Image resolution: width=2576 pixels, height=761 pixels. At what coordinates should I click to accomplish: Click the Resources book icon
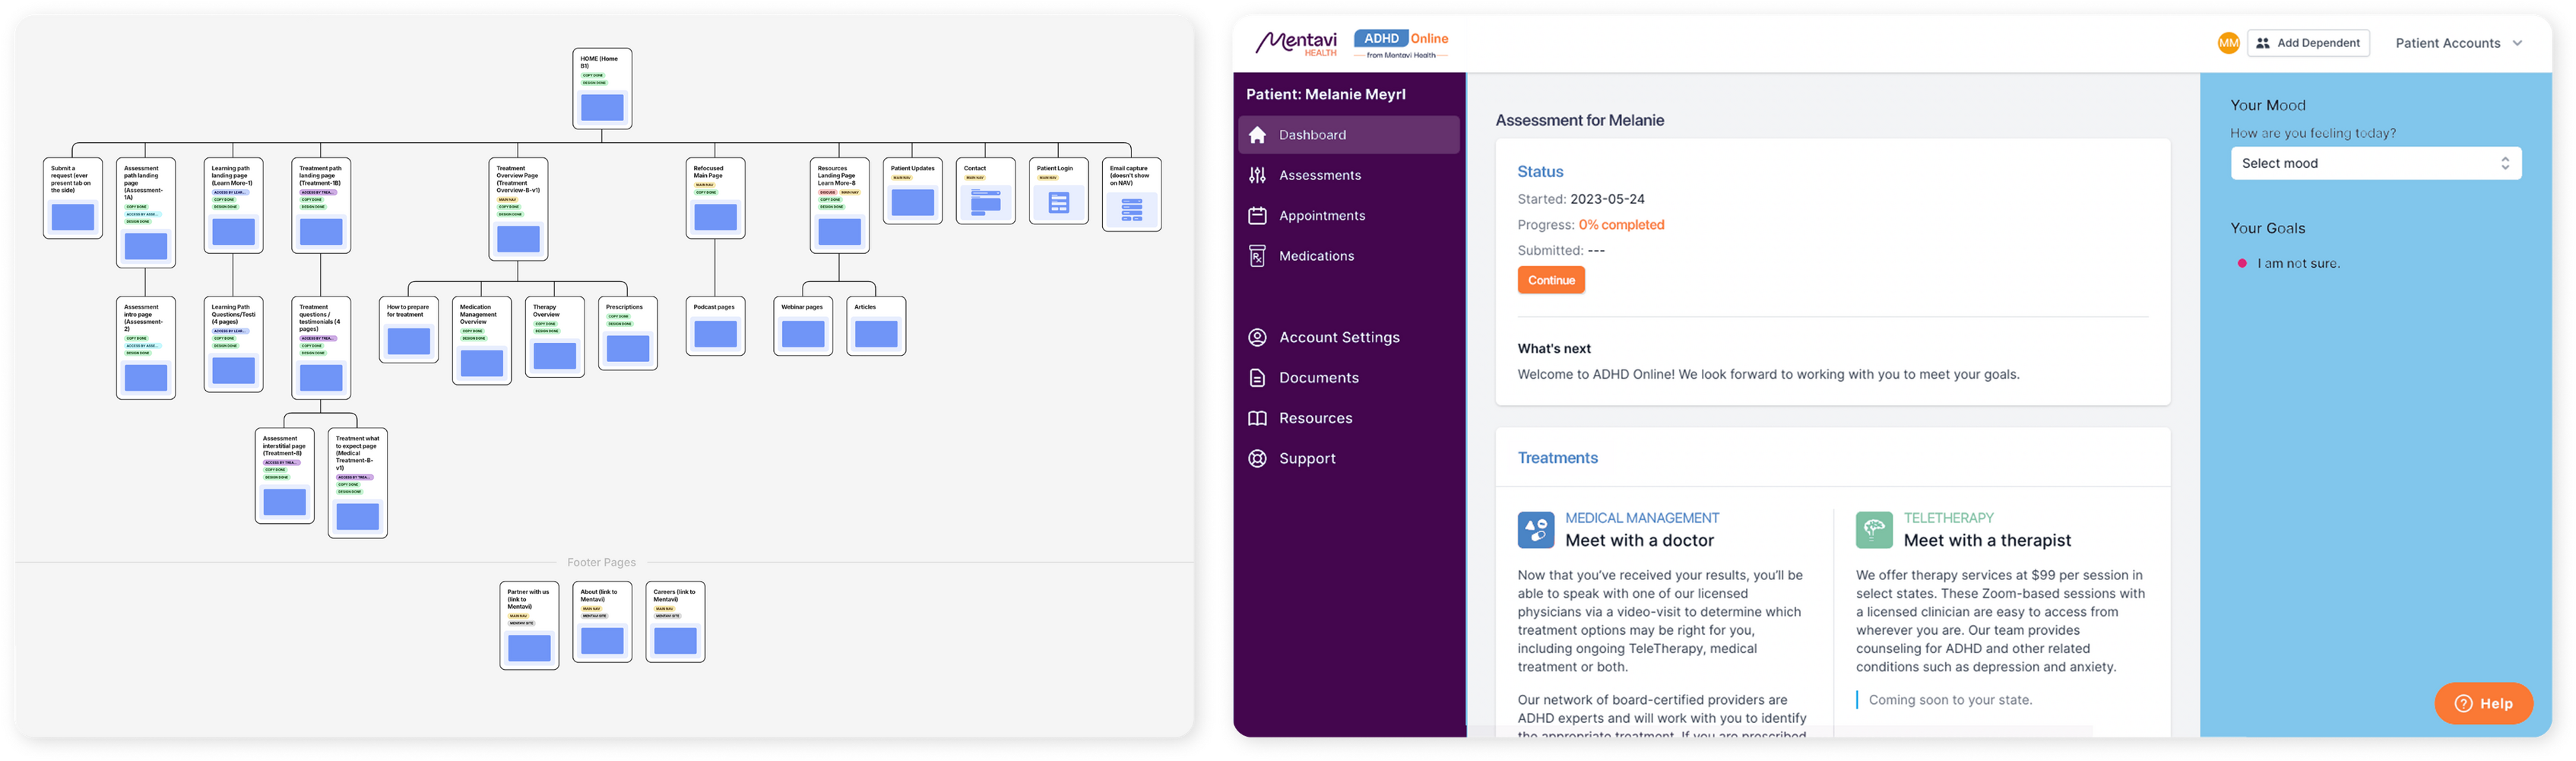tap(1258, 419)
